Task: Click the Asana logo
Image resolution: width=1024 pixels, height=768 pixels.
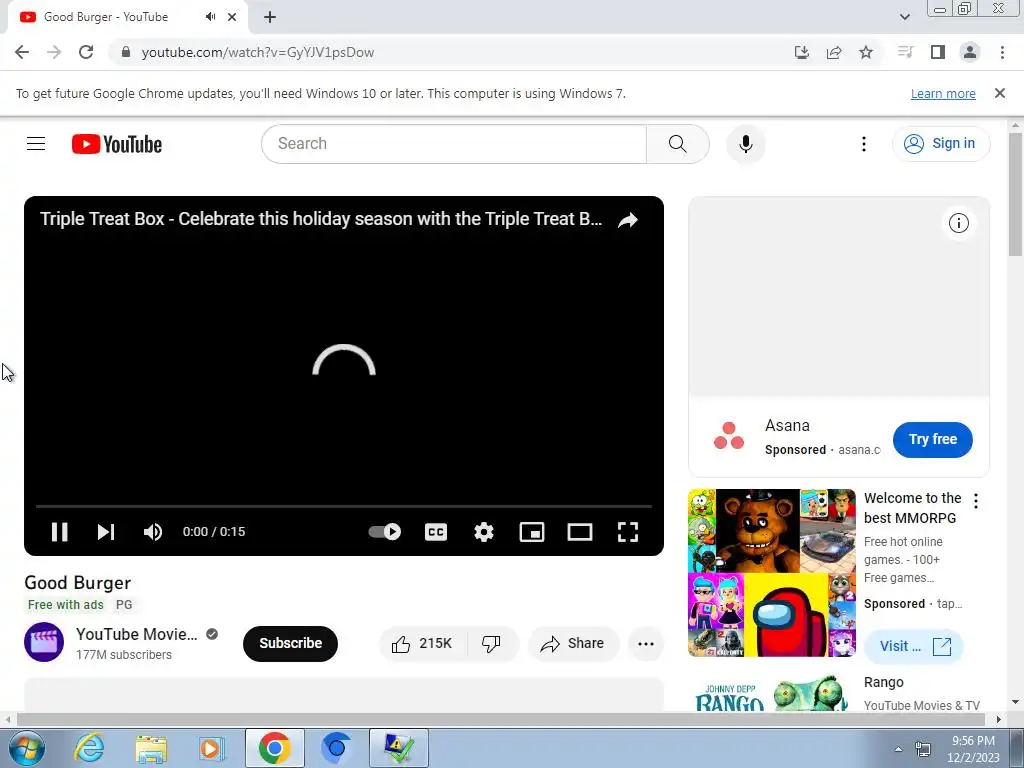Action: coord(729,436)
